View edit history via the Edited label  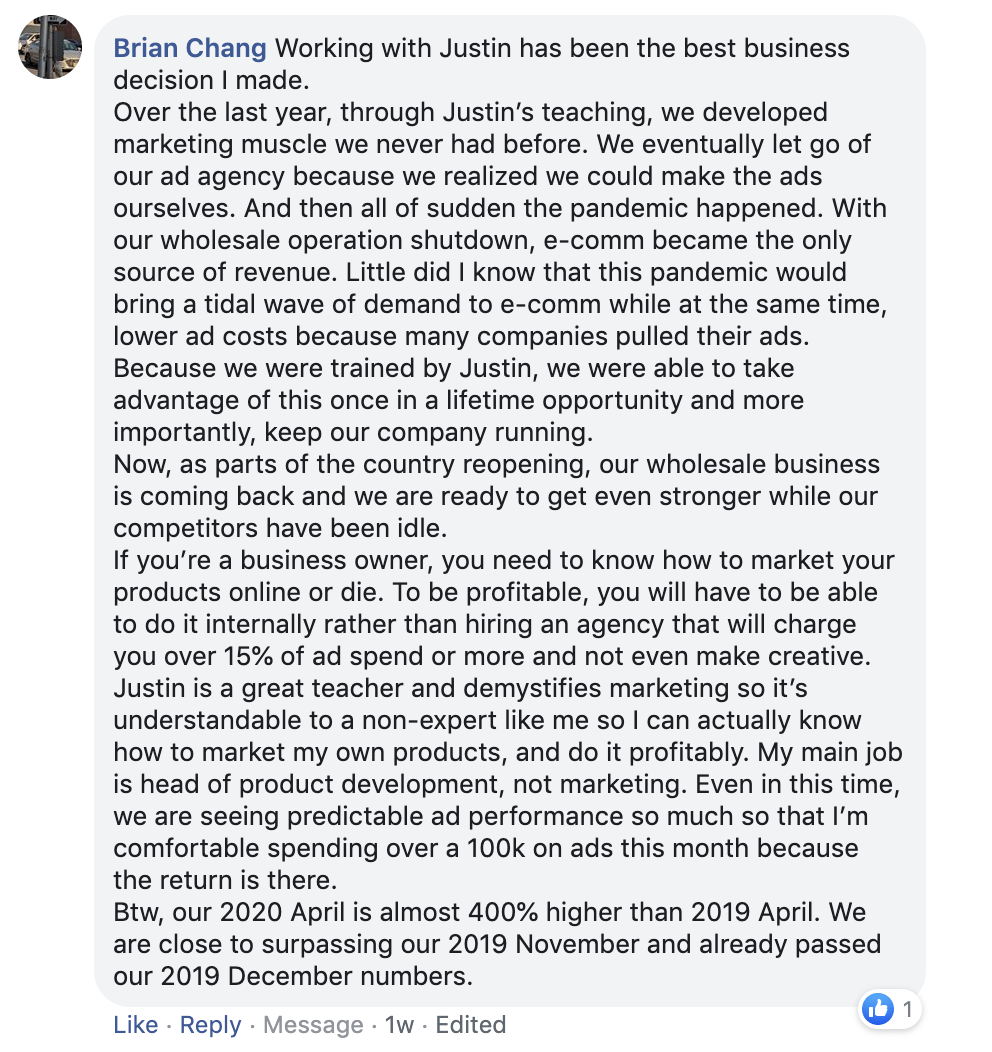[x=470, y=1024]
